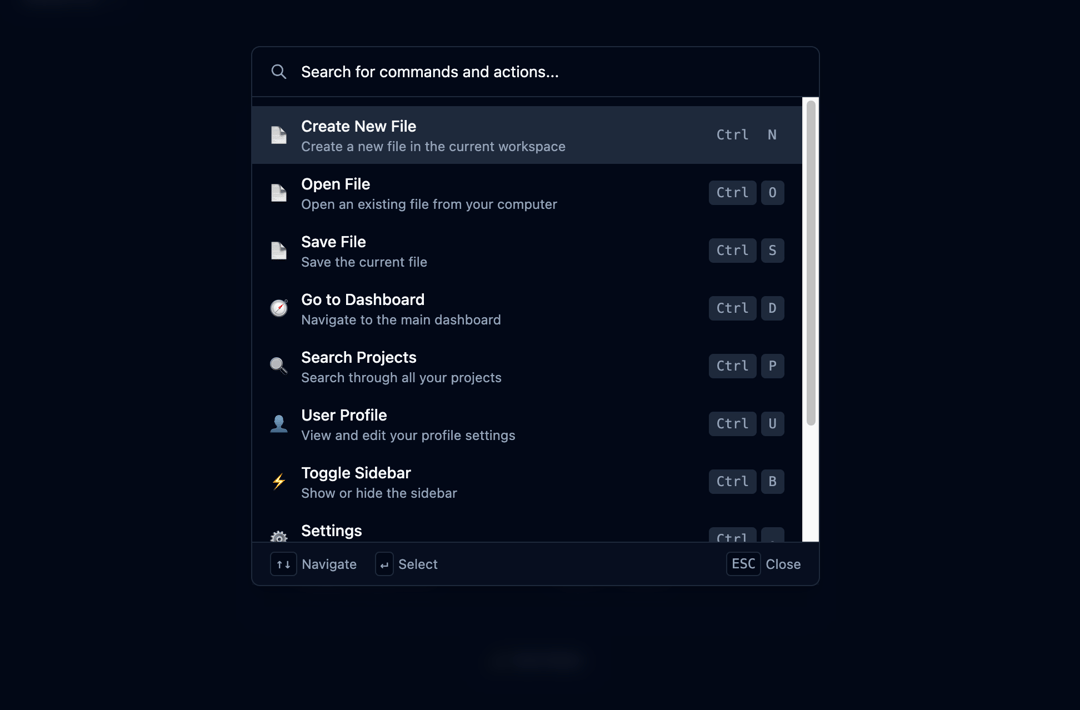Click 'Show or hide the sidebar' description

pyautogui.click(x=379, y=494)
